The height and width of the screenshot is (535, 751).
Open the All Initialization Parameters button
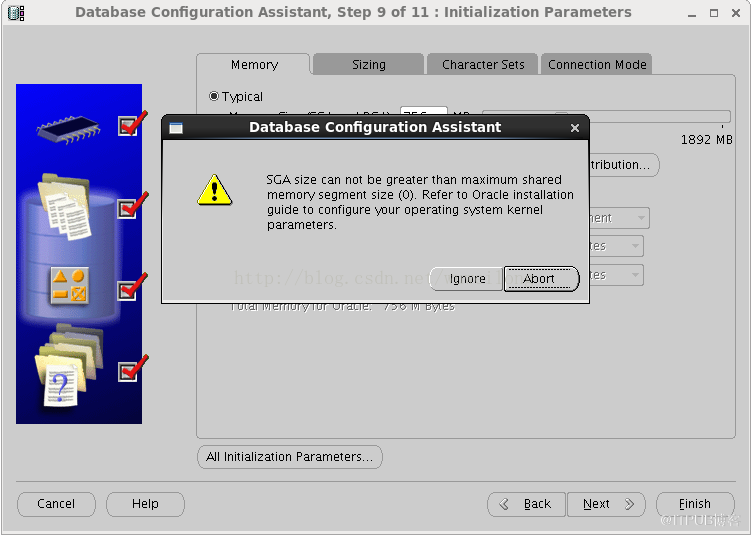point(290,457)
